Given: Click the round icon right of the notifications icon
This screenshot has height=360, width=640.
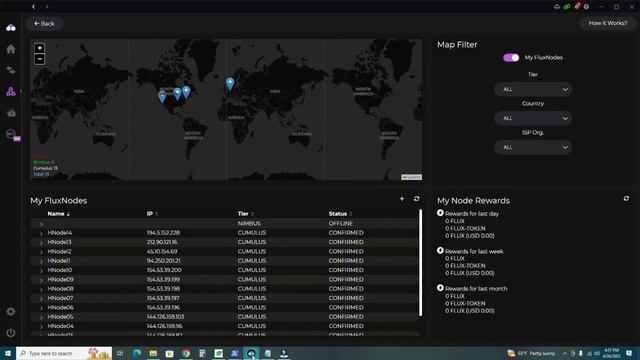Looking at the screenshot, I should pyautogui.click(x=587, y=7).
